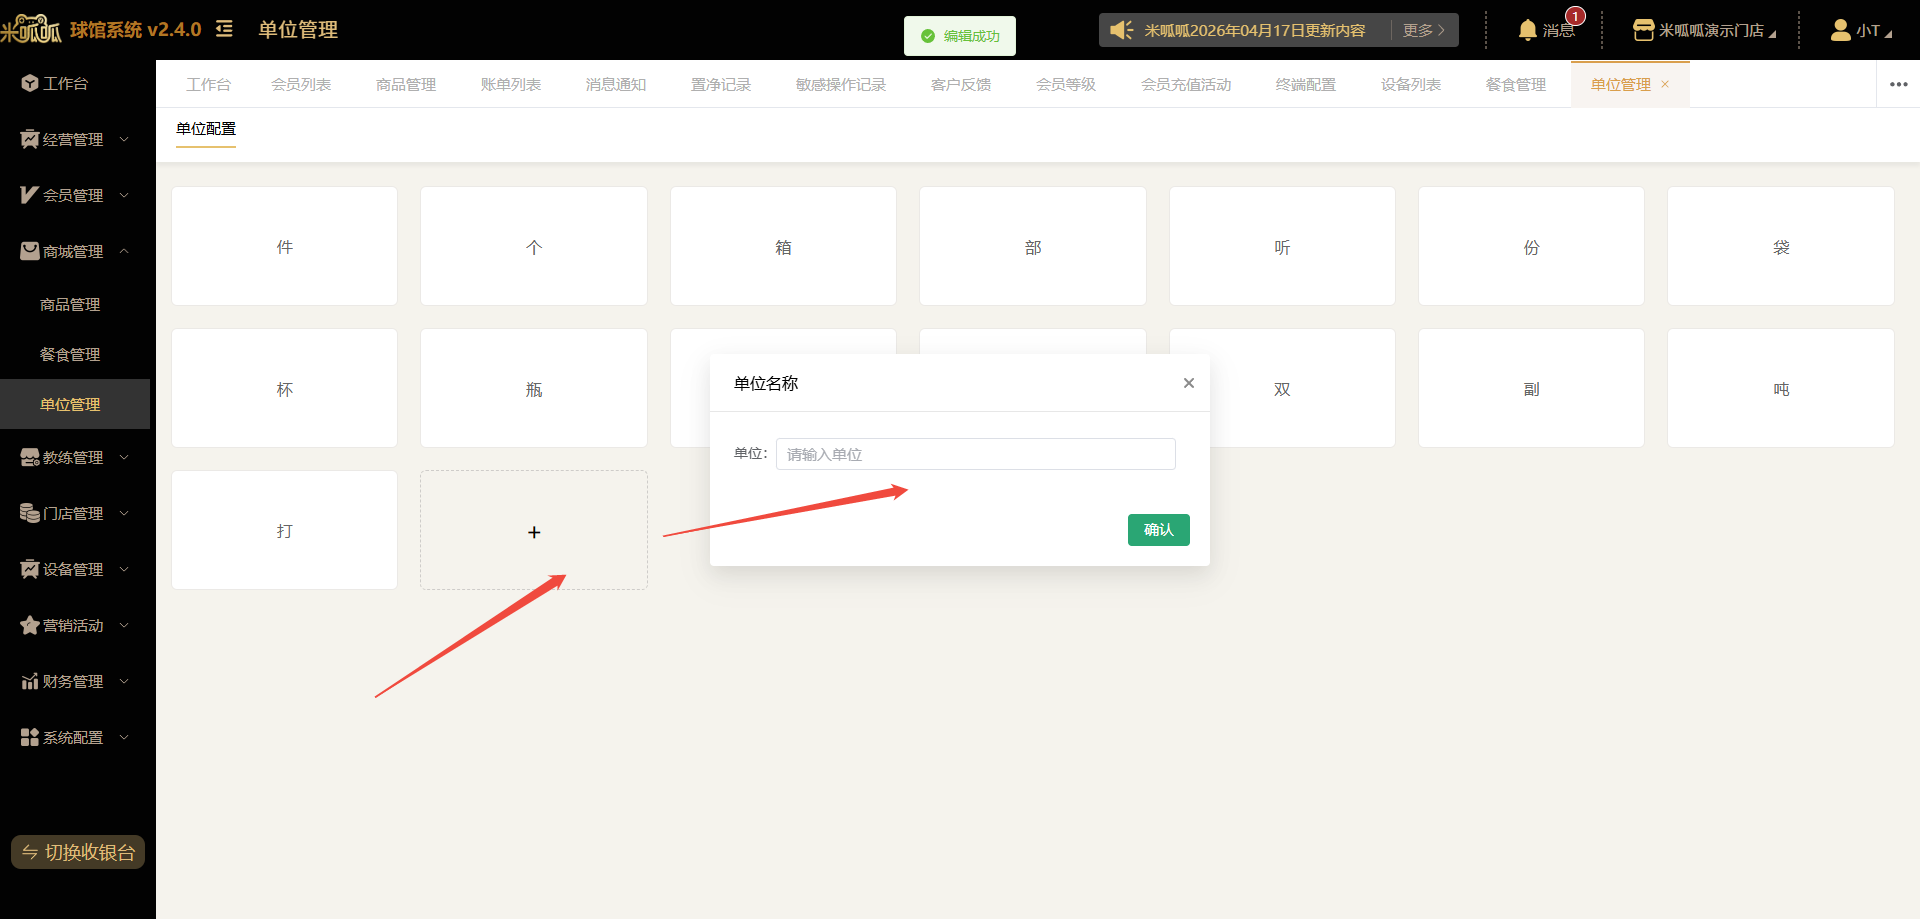Image resolution: width=1920 pixels, height=919 pixels.
Task: Click the 营销活动 star icon
Action: (29, 625)
